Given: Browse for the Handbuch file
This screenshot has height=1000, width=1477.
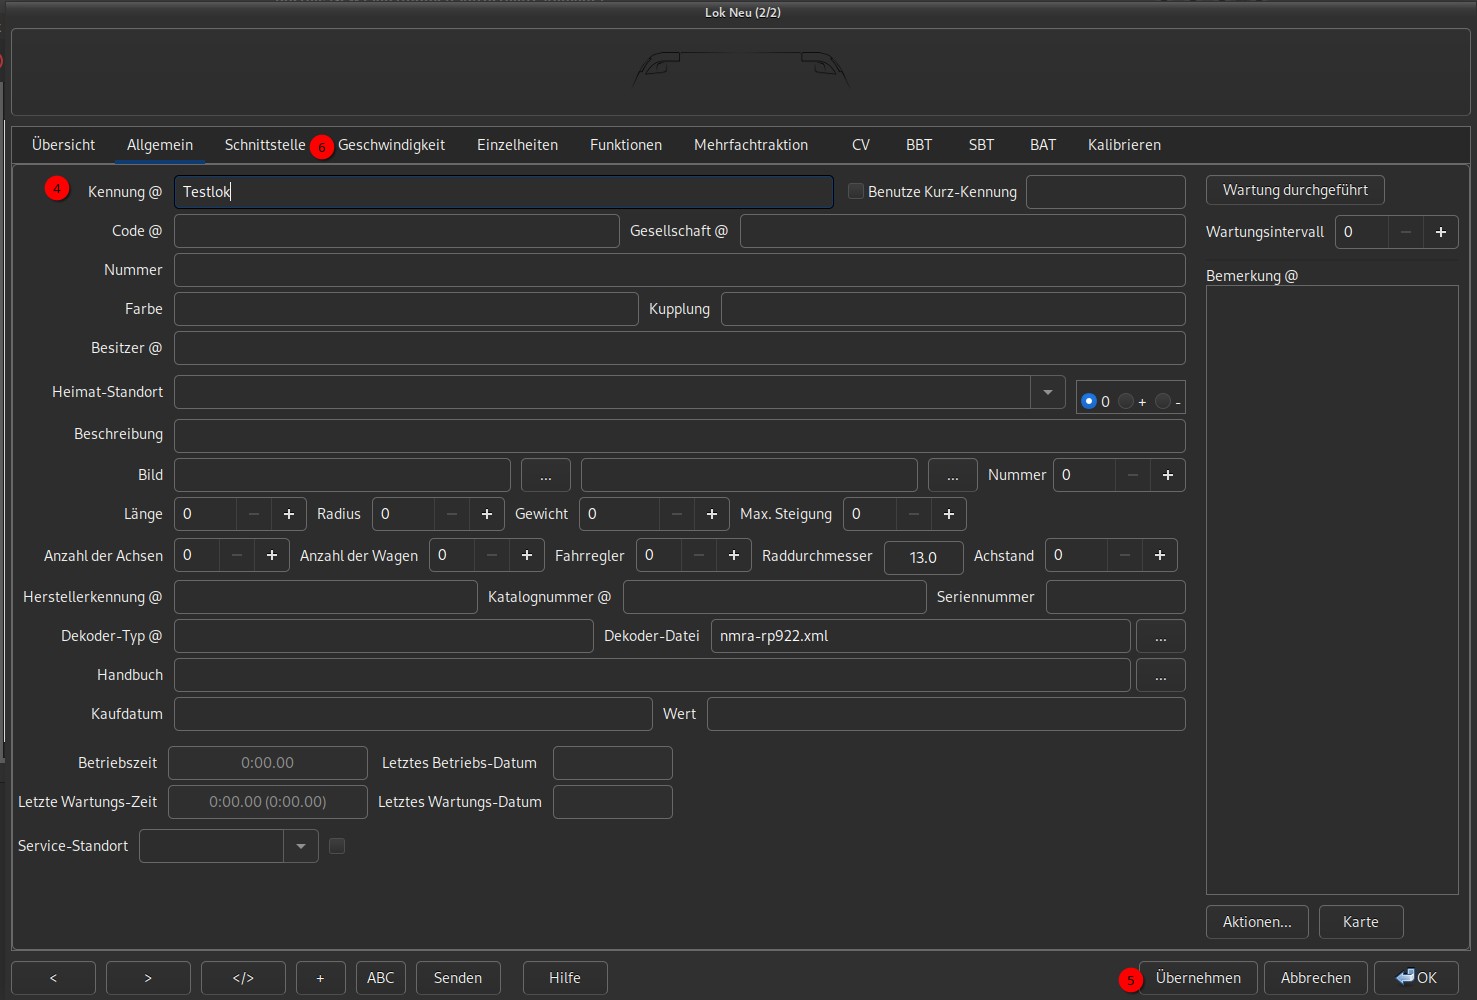Looking at the screenshot, I should (x=1160, y=676).
